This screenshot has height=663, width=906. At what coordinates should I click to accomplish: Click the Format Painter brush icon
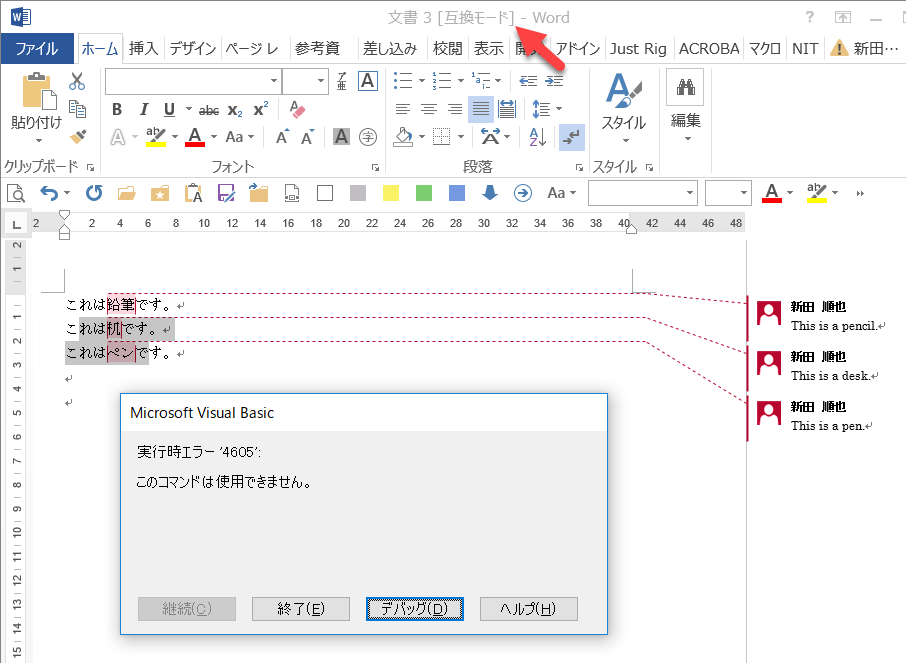77,136
